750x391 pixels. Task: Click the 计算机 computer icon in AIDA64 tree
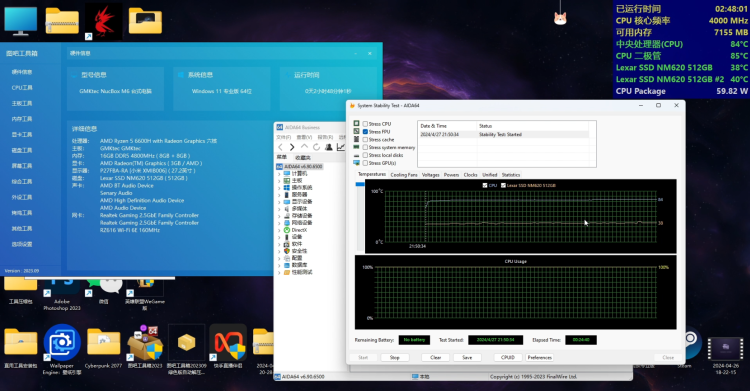(x=287, y=173)
